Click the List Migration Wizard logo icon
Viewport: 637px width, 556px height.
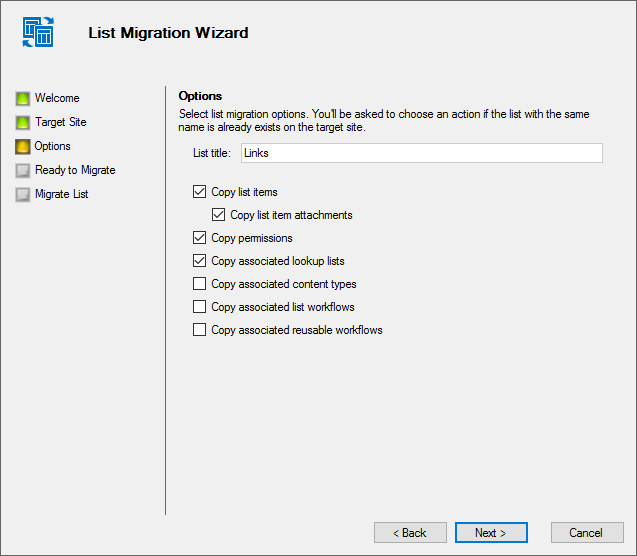coord(38,32)
